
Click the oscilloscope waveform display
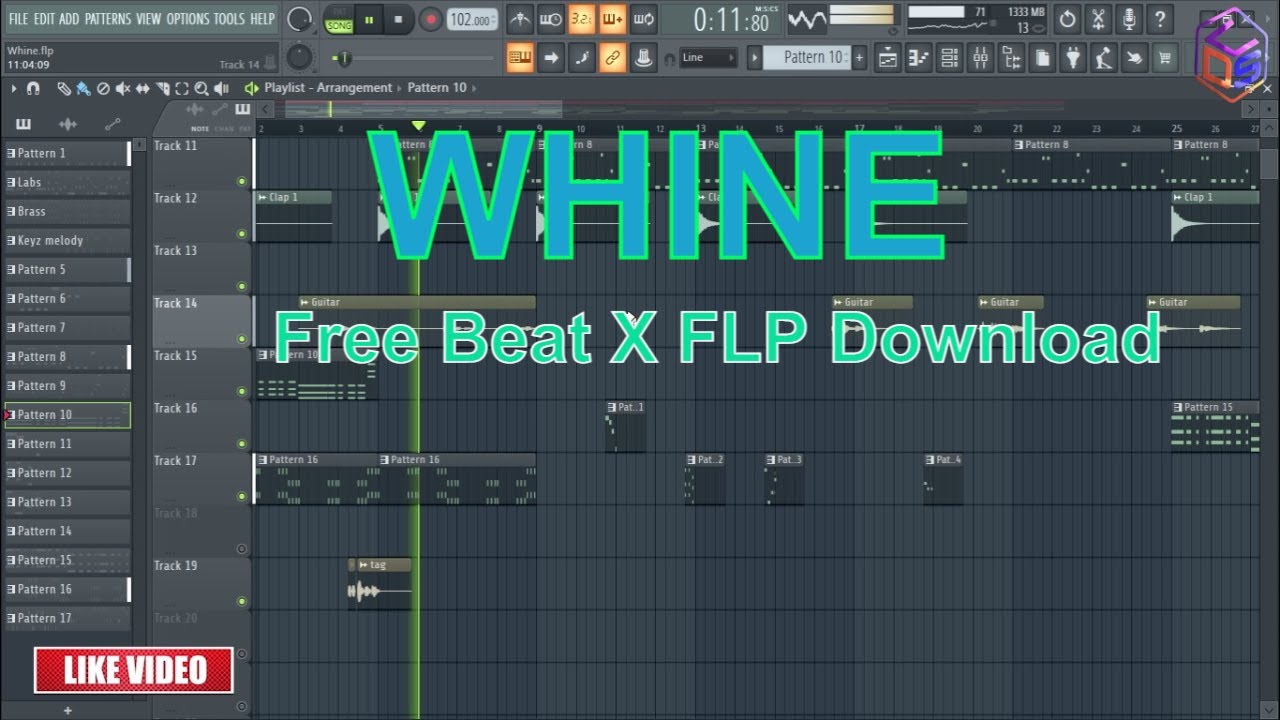[x=806, y=19]
